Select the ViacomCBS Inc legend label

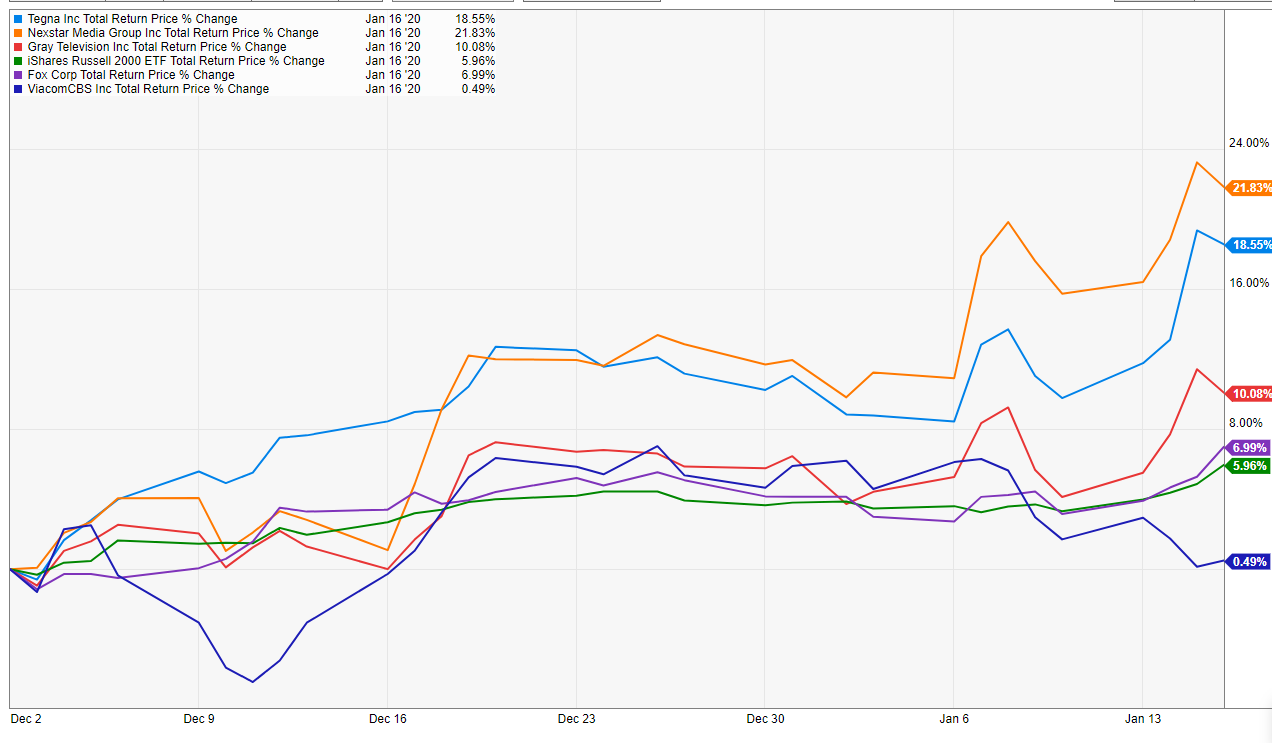(x=148, y=89)
